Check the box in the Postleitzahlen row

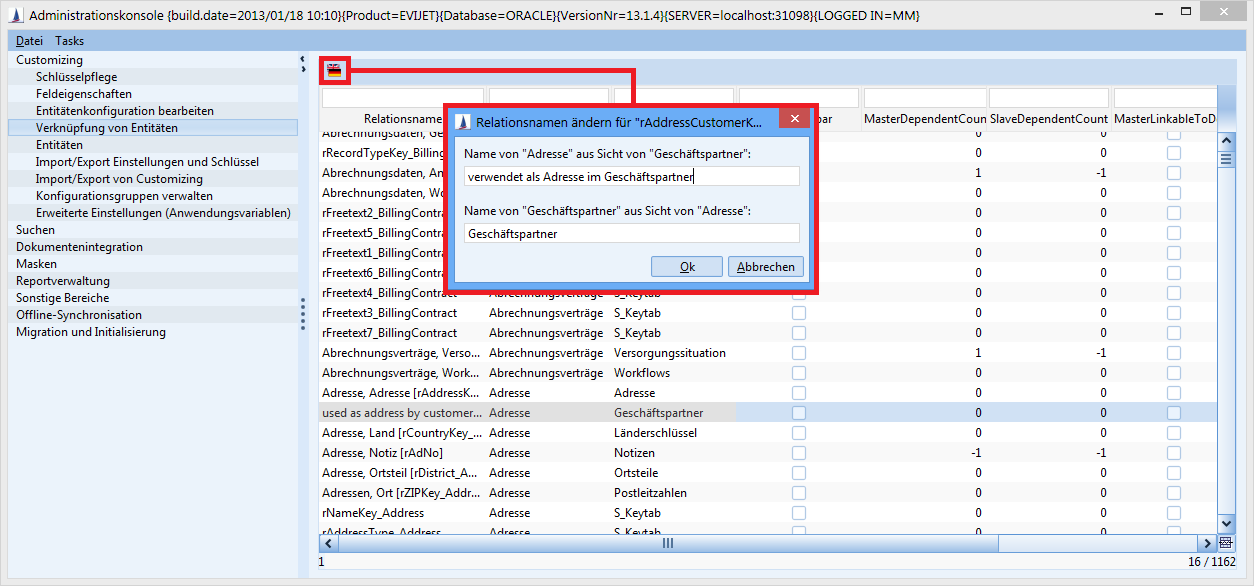(x=799, y=493)
